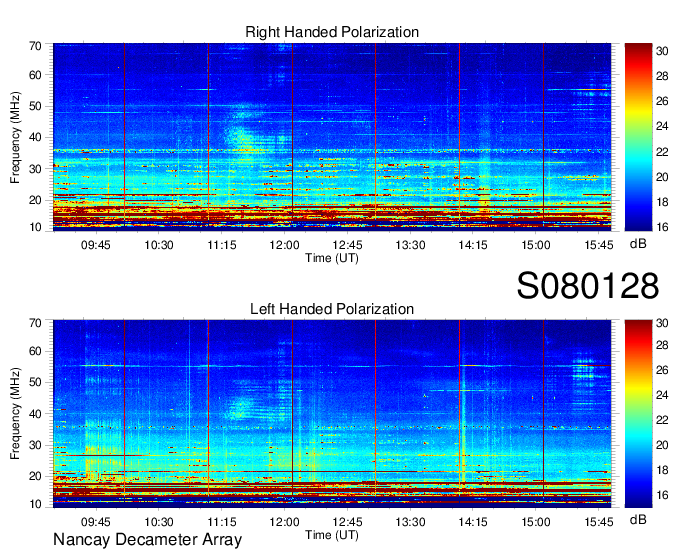Click the 20 MHz tick of the bottom plot
This screenshot has height=552, width=680.
pyautogui.click(x=35, y=477)
